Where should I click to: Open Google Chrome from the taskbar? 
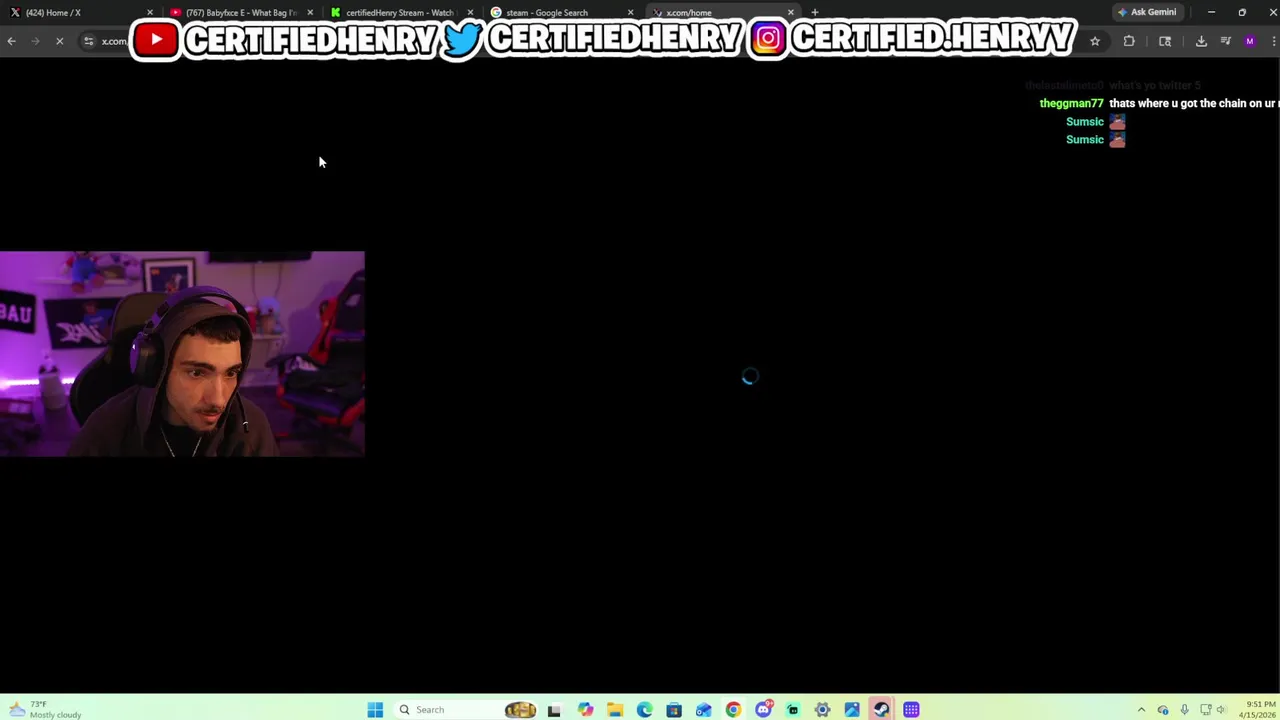(733, 710)
